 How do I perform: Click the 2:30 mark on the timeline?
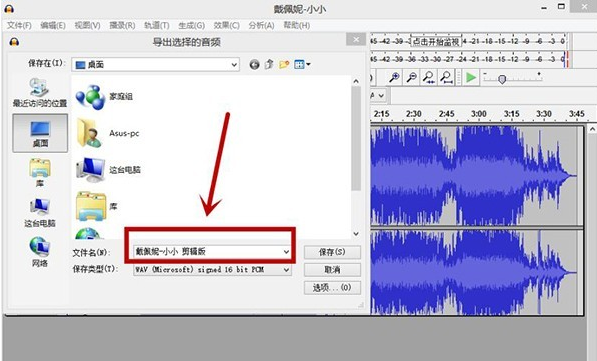(x=413, y=114)
